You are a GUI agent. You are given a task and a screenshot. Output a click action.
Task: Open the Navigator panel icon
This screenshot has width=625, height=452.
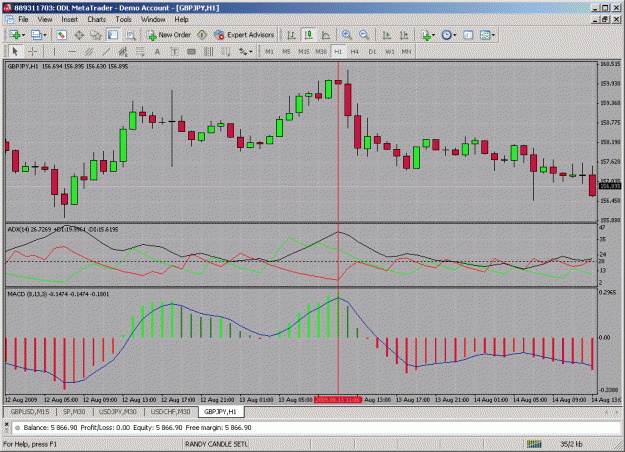click(96, 35)
